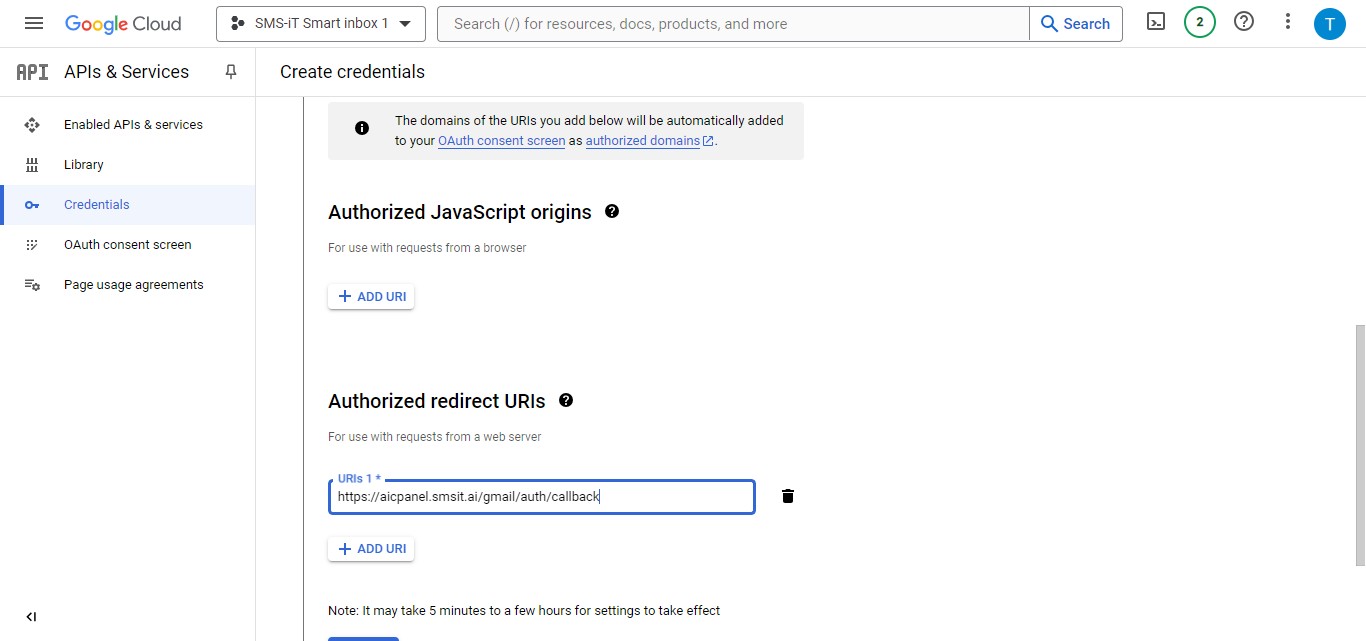Select the URIs 1 input field
The width and height of the screenshot is (1366, 641).
[x=540, y=496]
